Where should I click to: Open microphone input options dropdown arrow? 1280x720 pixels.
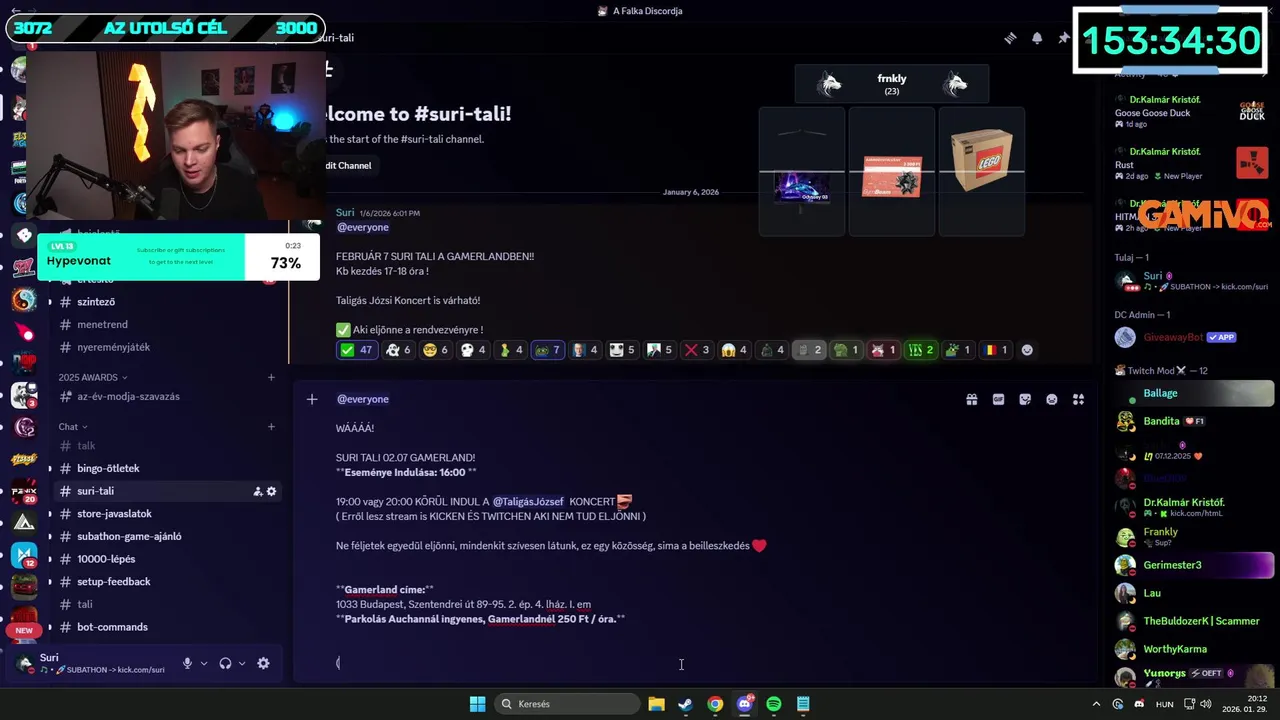[x=204, y=663]
